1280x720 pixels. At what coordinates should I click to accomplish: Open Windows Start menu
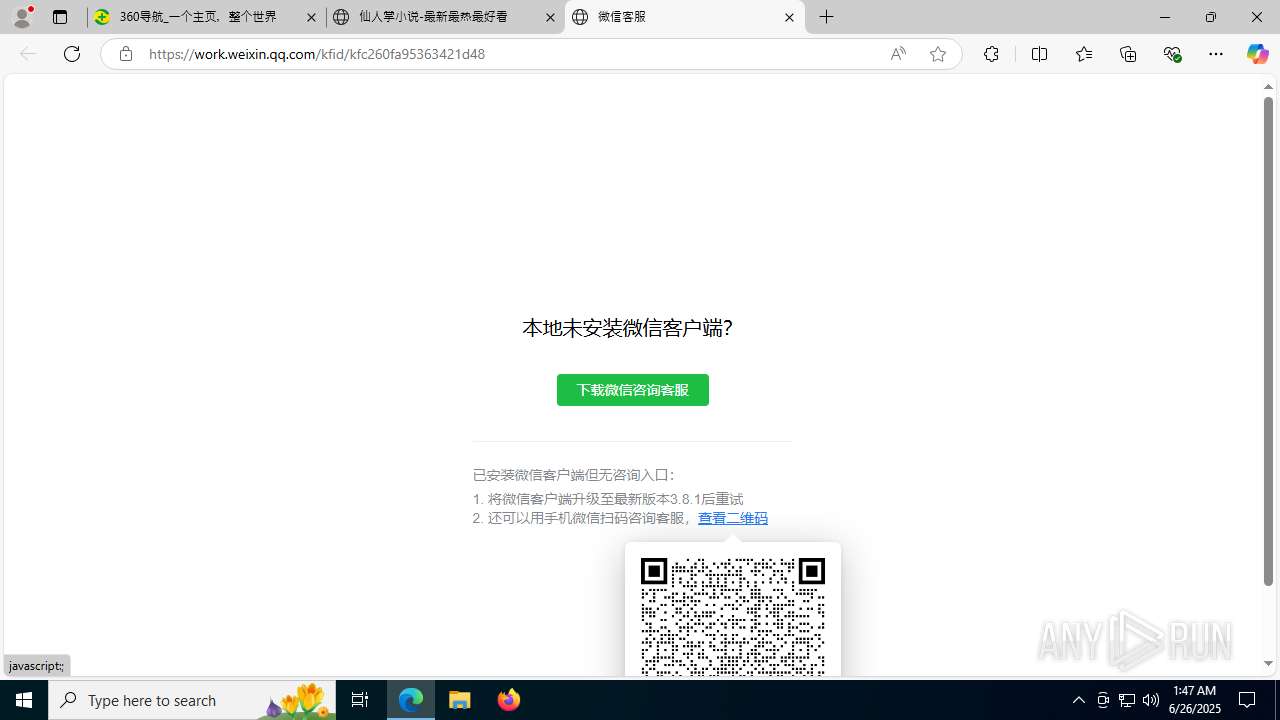[x=24, y=700]
